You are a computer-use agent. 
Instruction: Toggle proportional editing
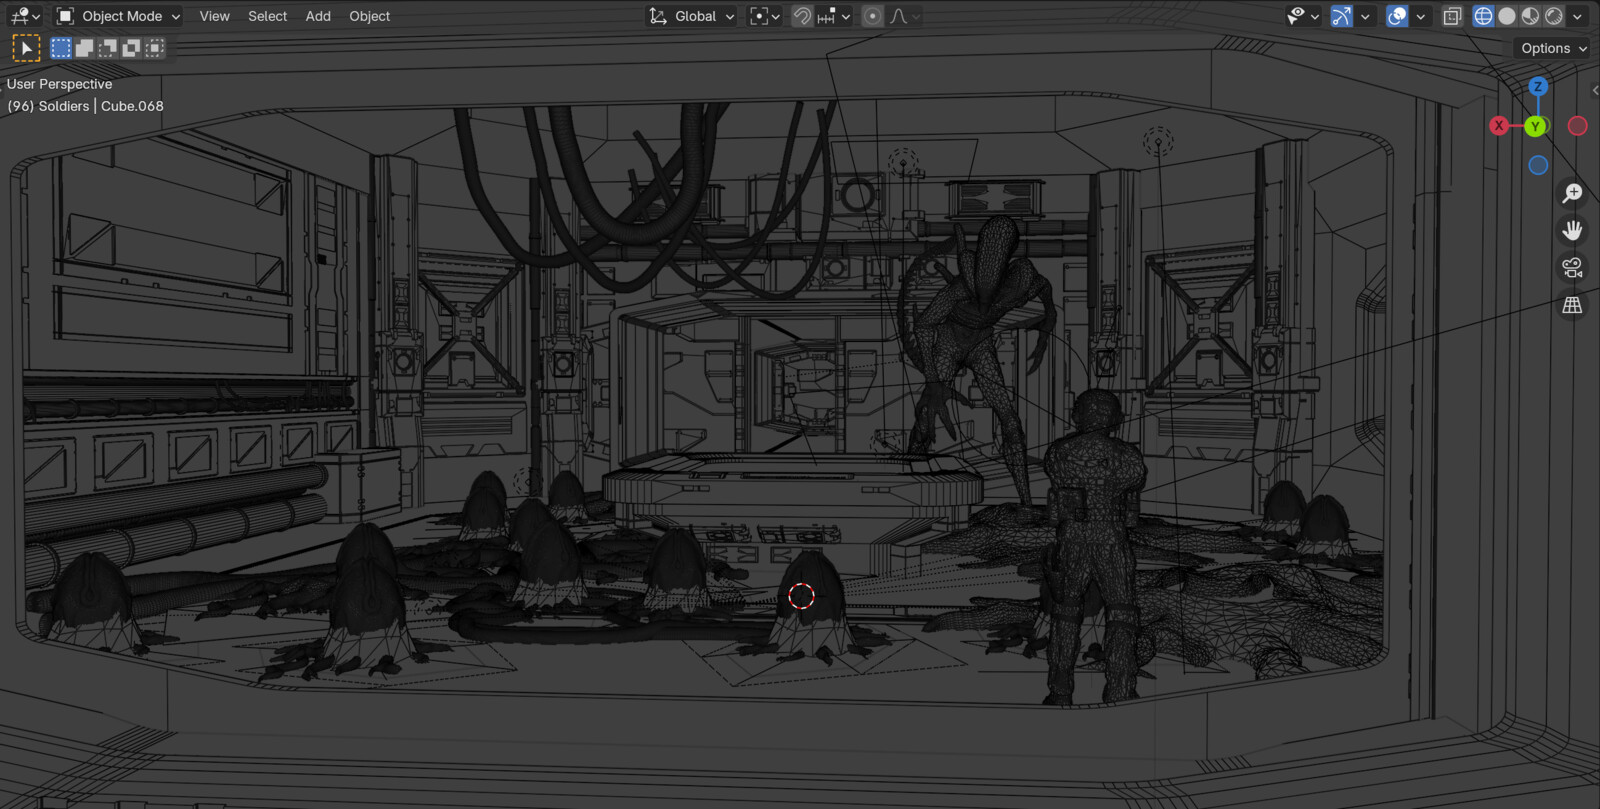(x=873, y=16)
